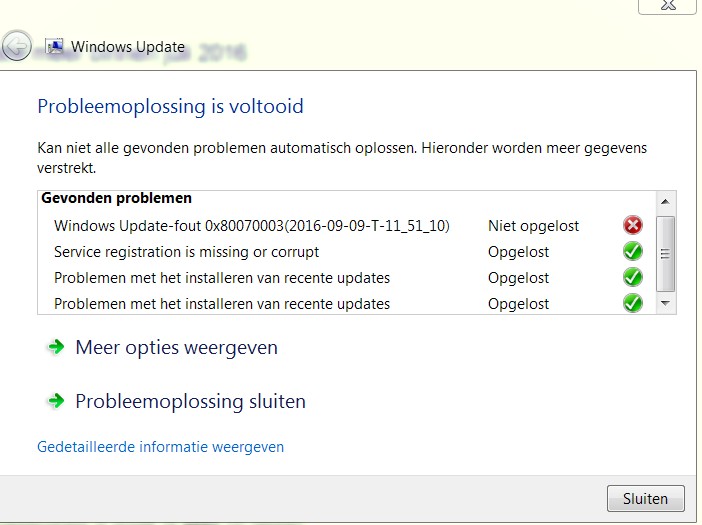Click green arrow beside Meer opties weergeven
This screenshot has height=525, width=702.
(x=56, y=347)
